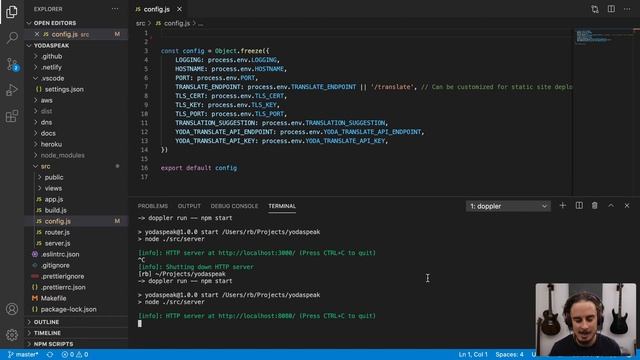The image size is (640, 360).
Task: Click config.js in the breadcrumb path
Action: [177, 23]
